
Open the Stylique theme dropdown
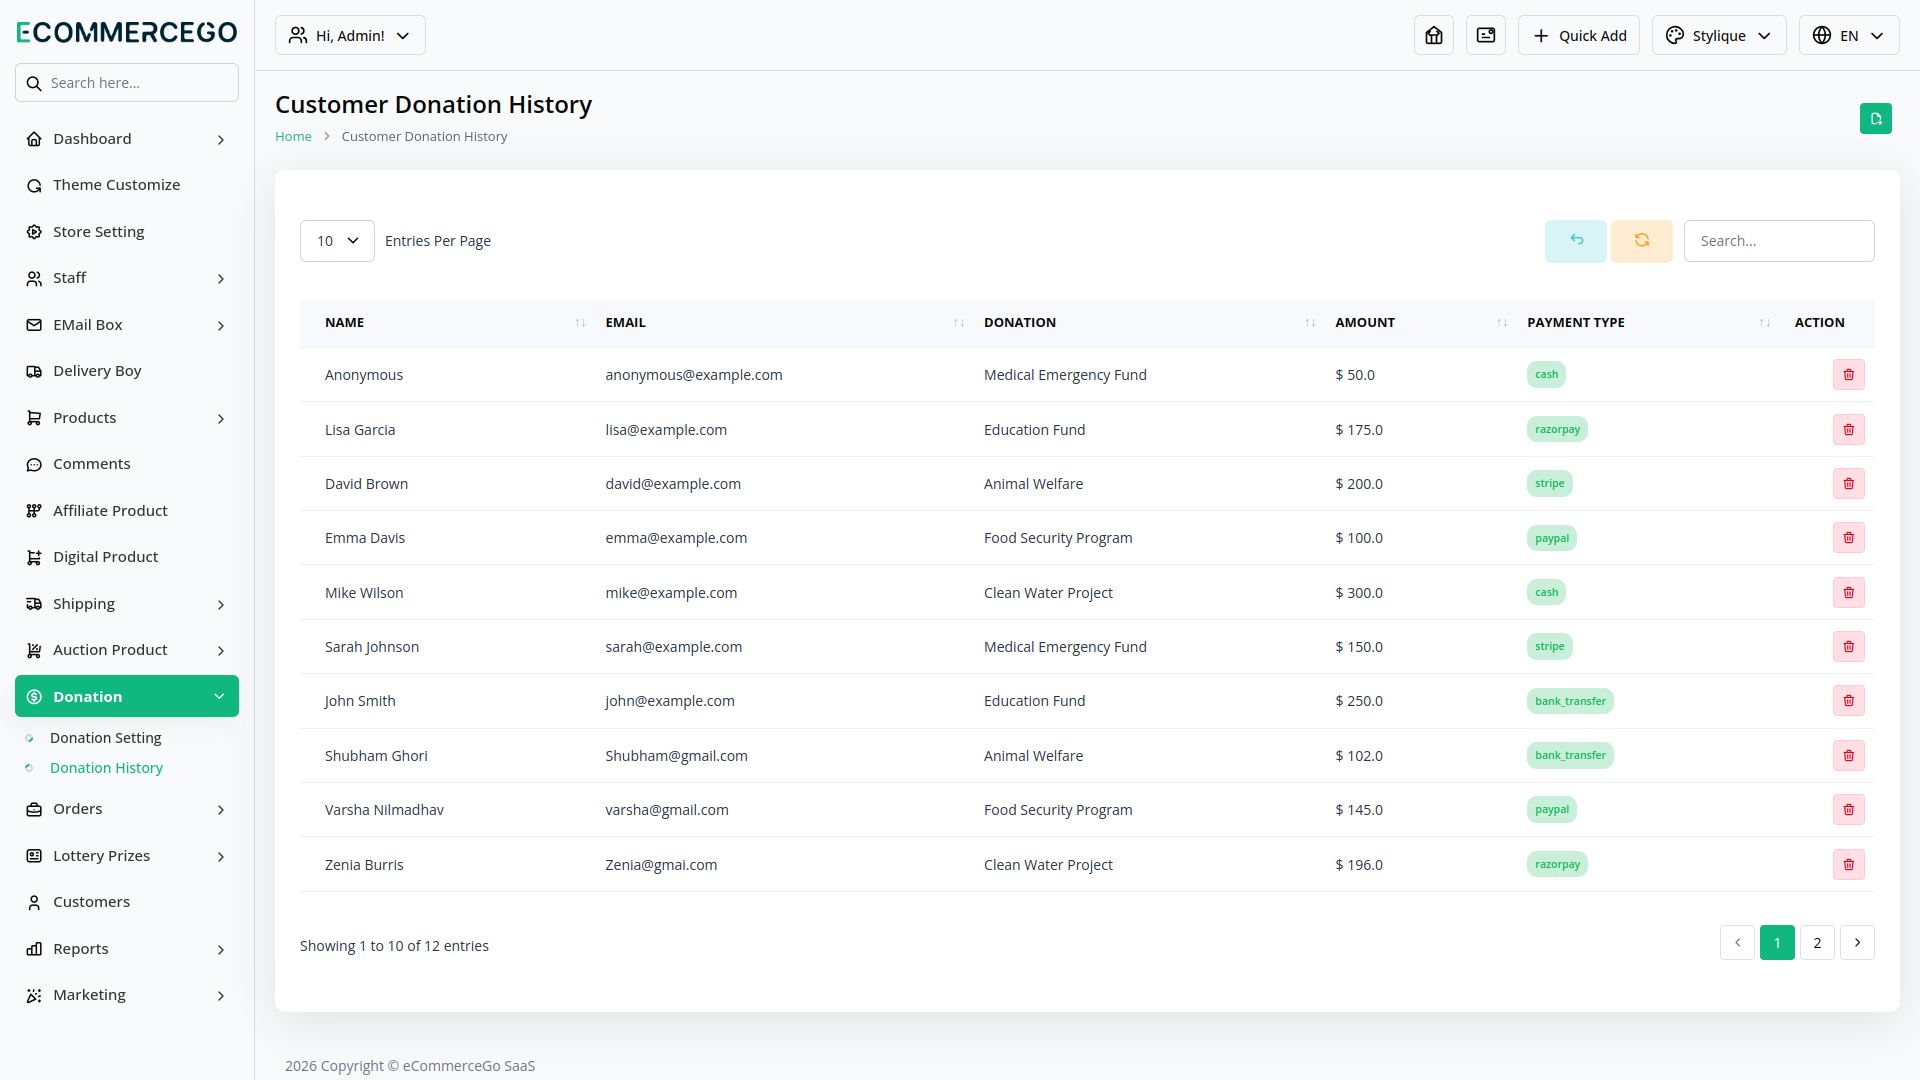pyautogui.click(x=1719, y=35)
